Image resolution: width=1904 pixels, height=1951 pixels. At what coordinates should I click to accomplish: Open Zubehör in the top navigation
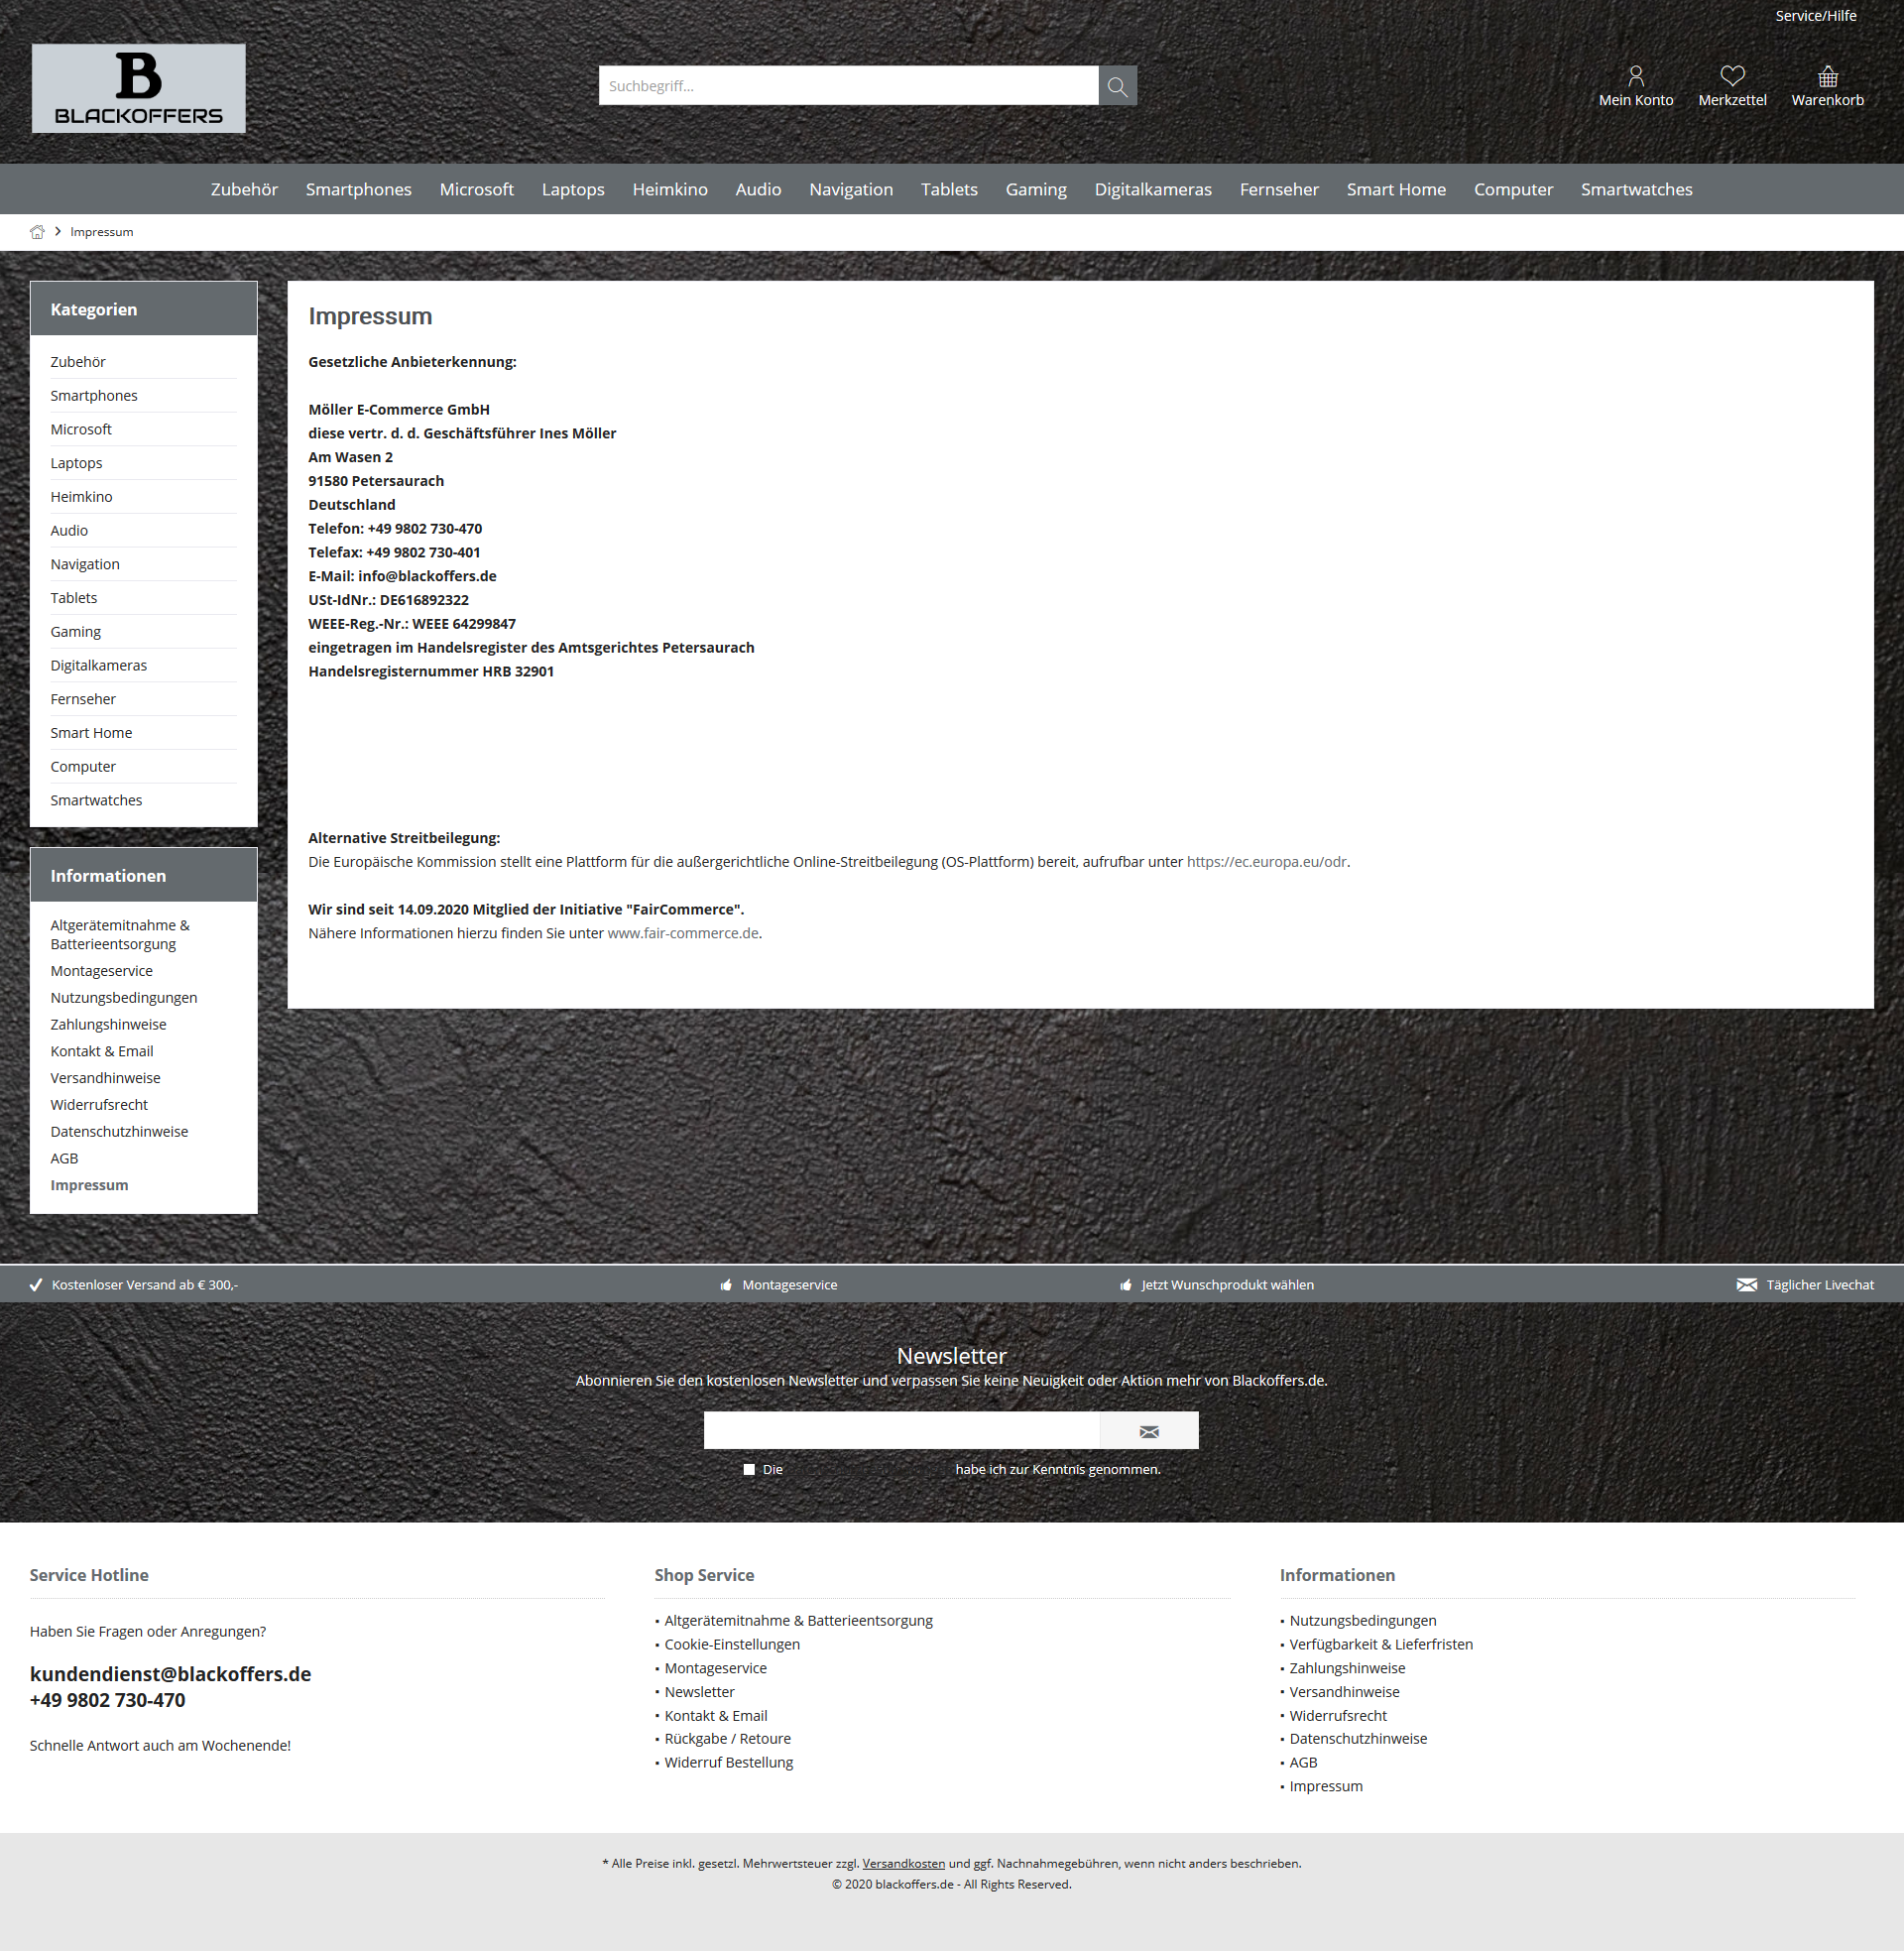pos(244,189)
